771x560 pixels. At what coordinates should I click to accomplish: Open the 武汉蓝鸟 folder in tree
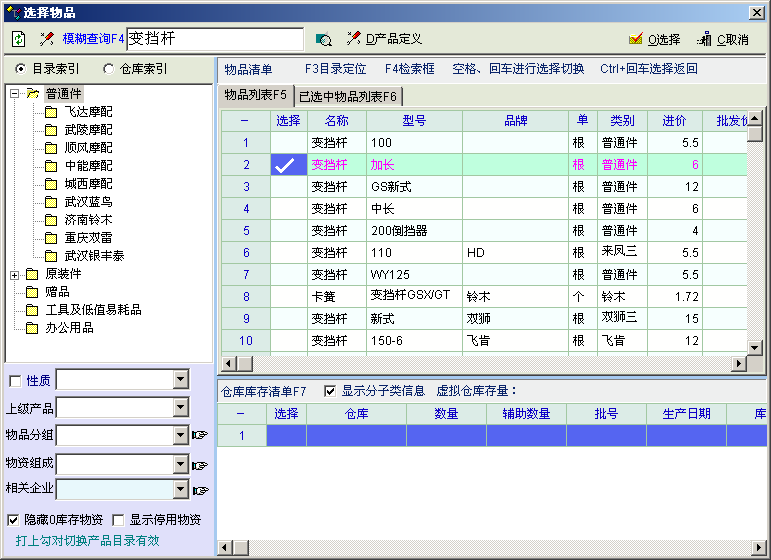pos(88,202)
